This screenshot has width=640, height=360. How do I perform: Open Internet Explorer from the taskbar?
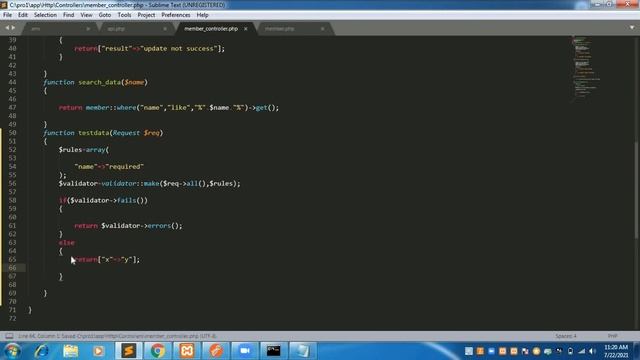coord(41,351)
